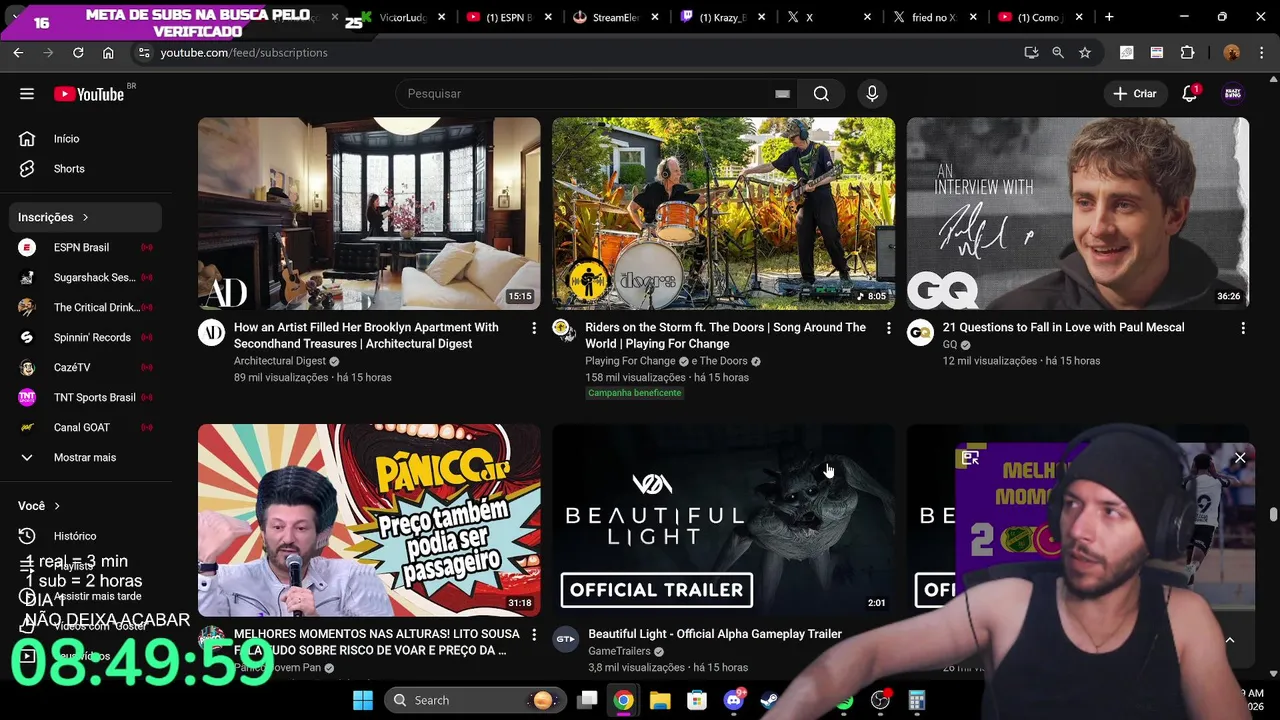Open Playing For Change channel name link
The height and width of the screenshot is (720, 1280).
tap(630, 361)
